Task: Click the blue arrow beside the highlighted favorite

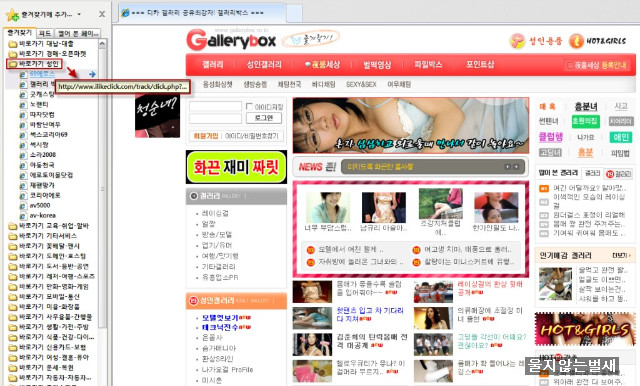Action: point(92,74)
